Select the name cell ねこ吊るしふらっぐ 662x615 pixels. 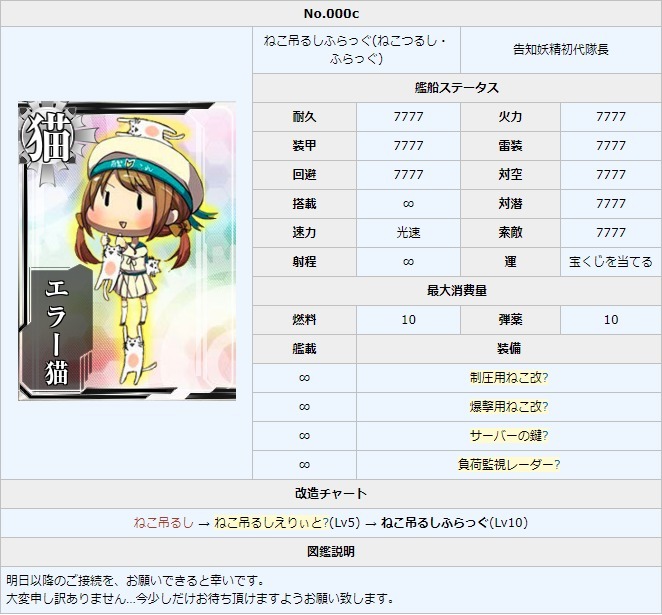tap(356, 49)
